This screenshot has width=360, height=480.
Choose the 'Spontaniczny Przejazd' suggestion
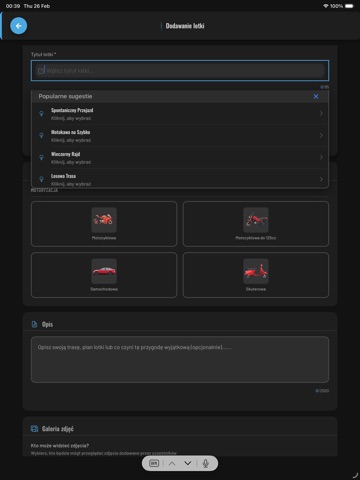(180, 114)
